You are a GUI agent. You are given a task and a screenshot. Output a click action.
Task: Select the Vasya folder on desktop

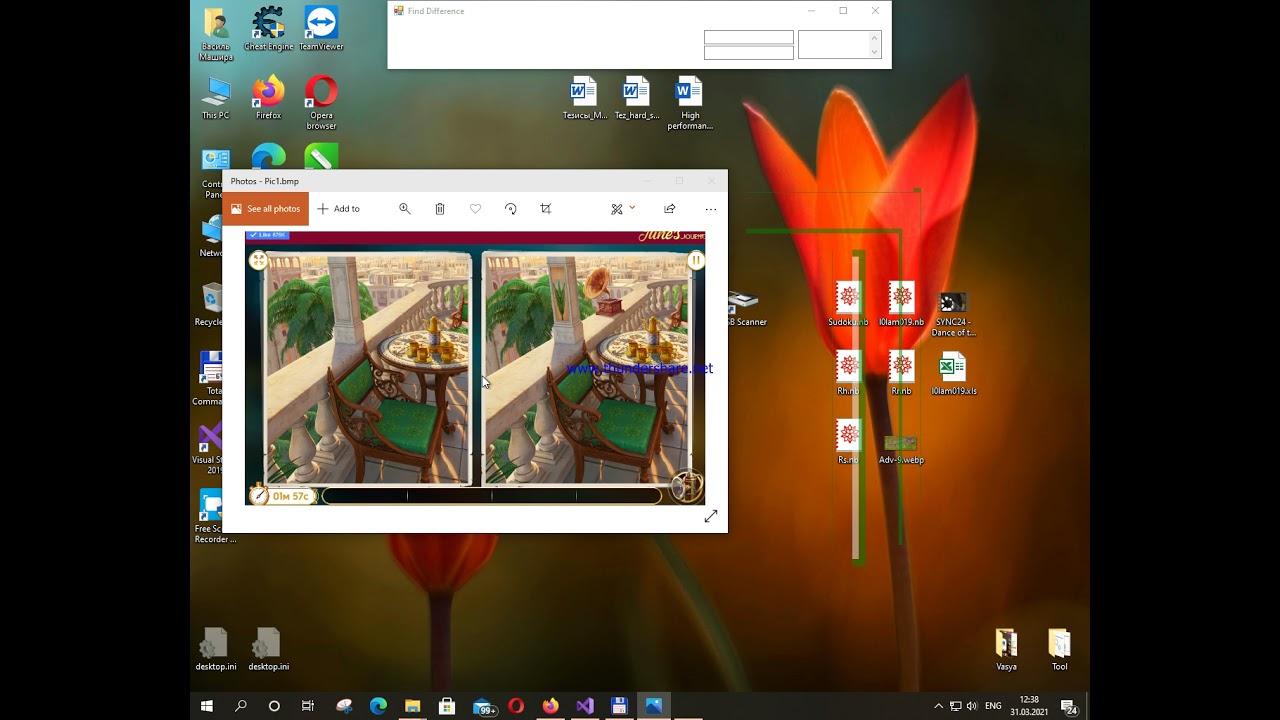pyautogui.click(x=1006, y=650)
